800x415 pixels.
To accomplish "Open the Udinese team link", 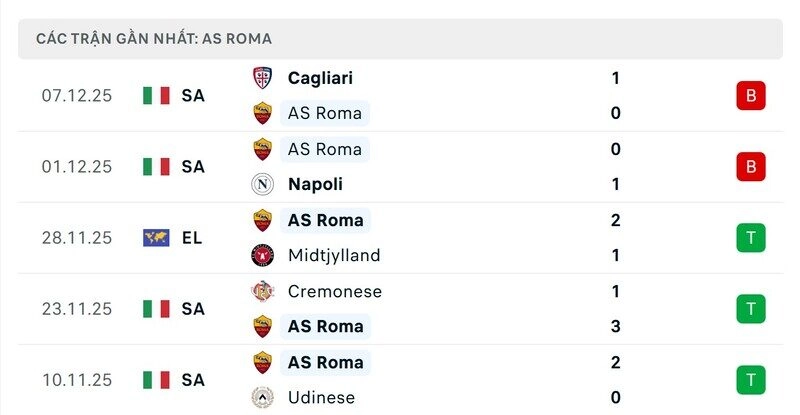I will pos(321,397).
